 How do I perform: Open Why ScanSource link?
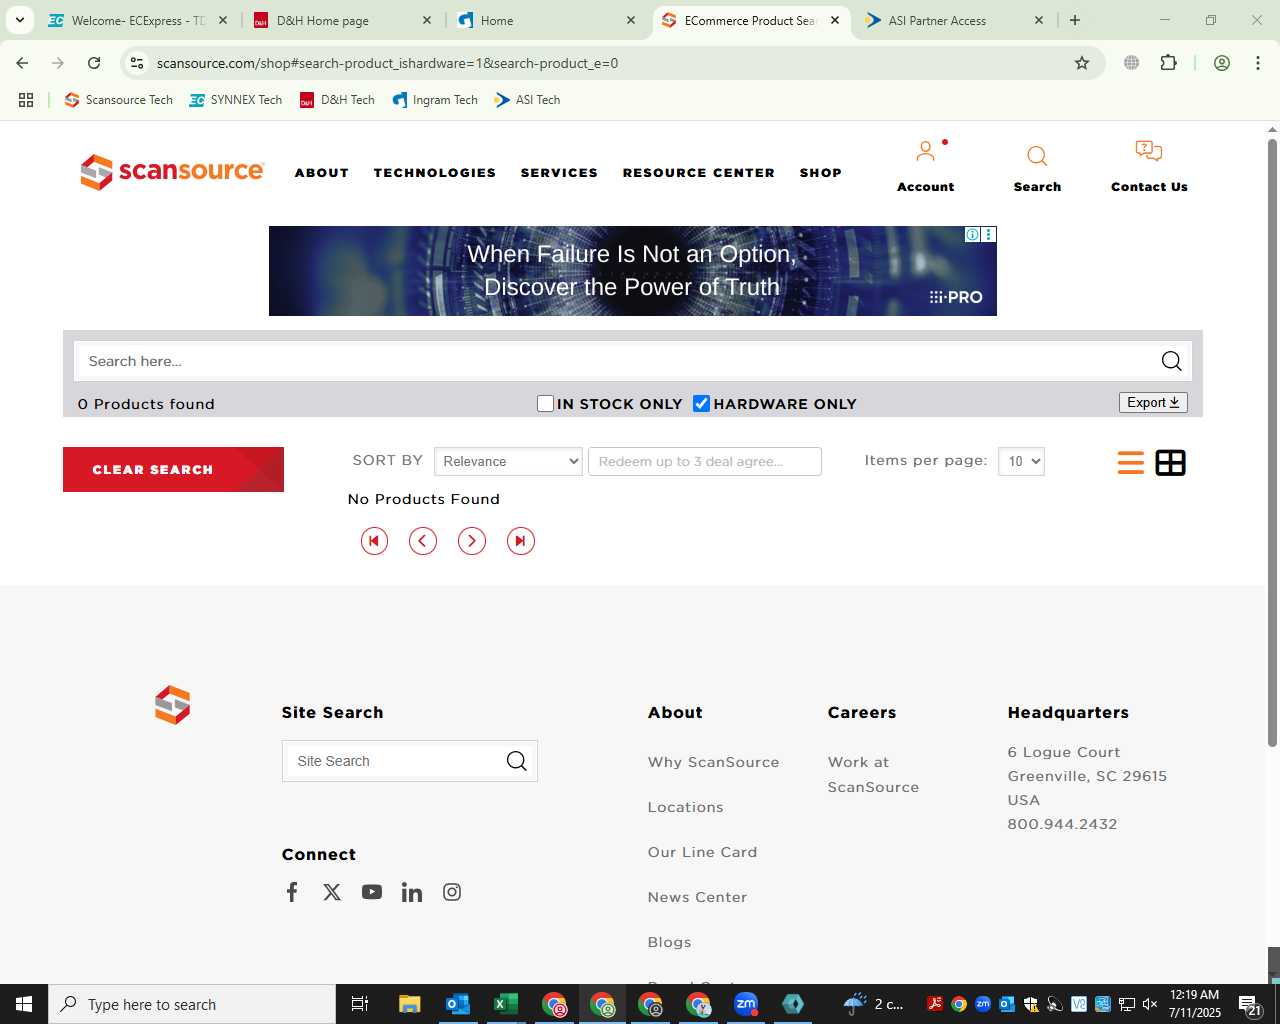(713, 762)
